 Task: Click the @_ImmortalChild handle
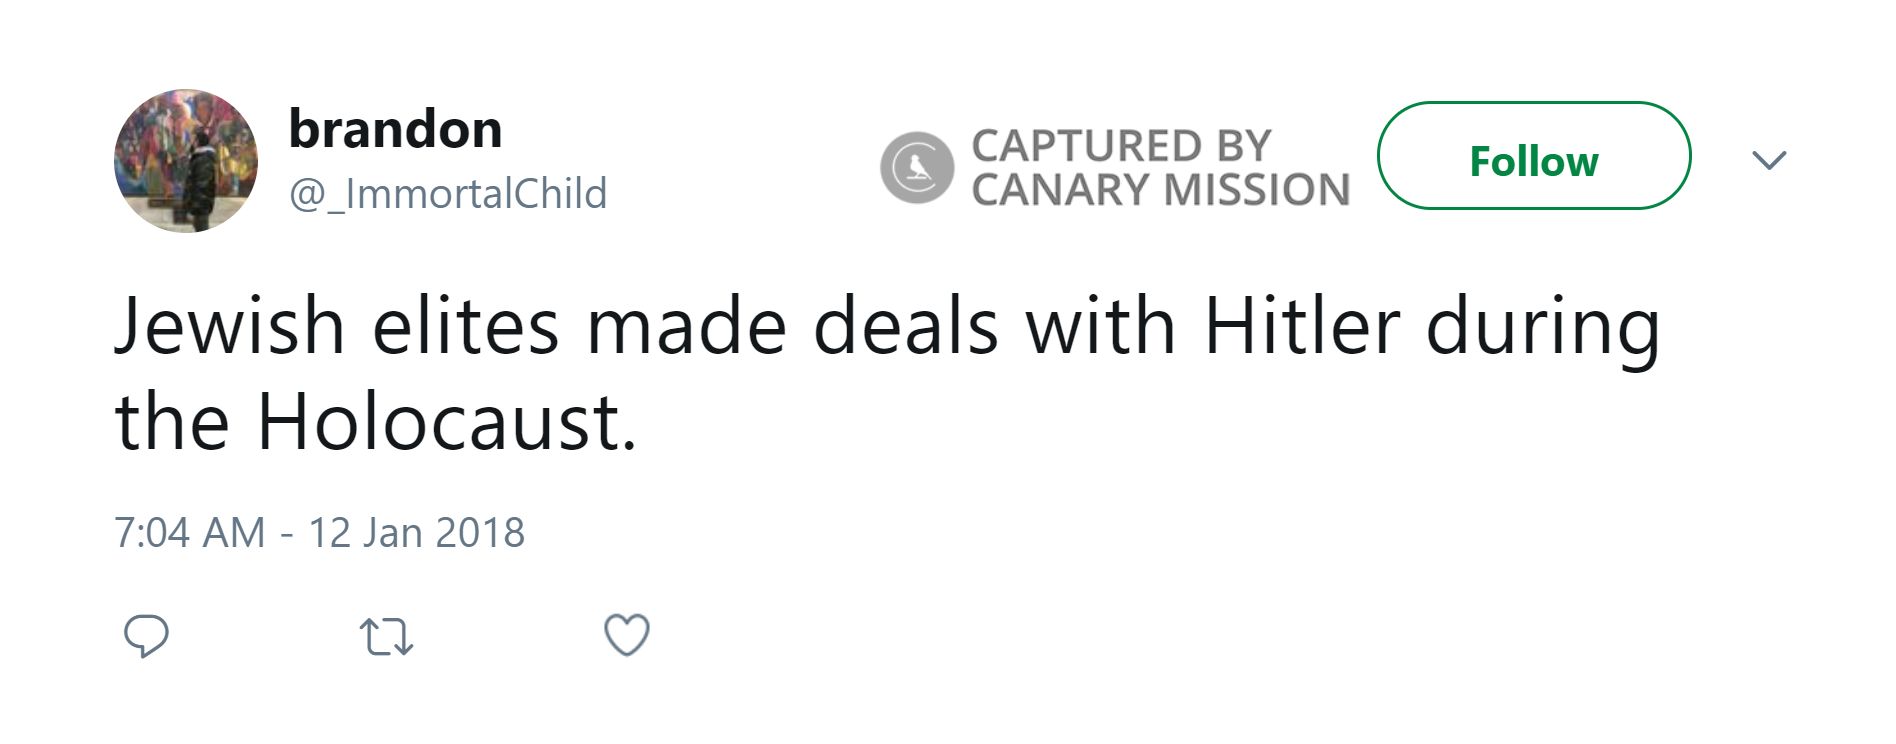[x=448, y=193]
